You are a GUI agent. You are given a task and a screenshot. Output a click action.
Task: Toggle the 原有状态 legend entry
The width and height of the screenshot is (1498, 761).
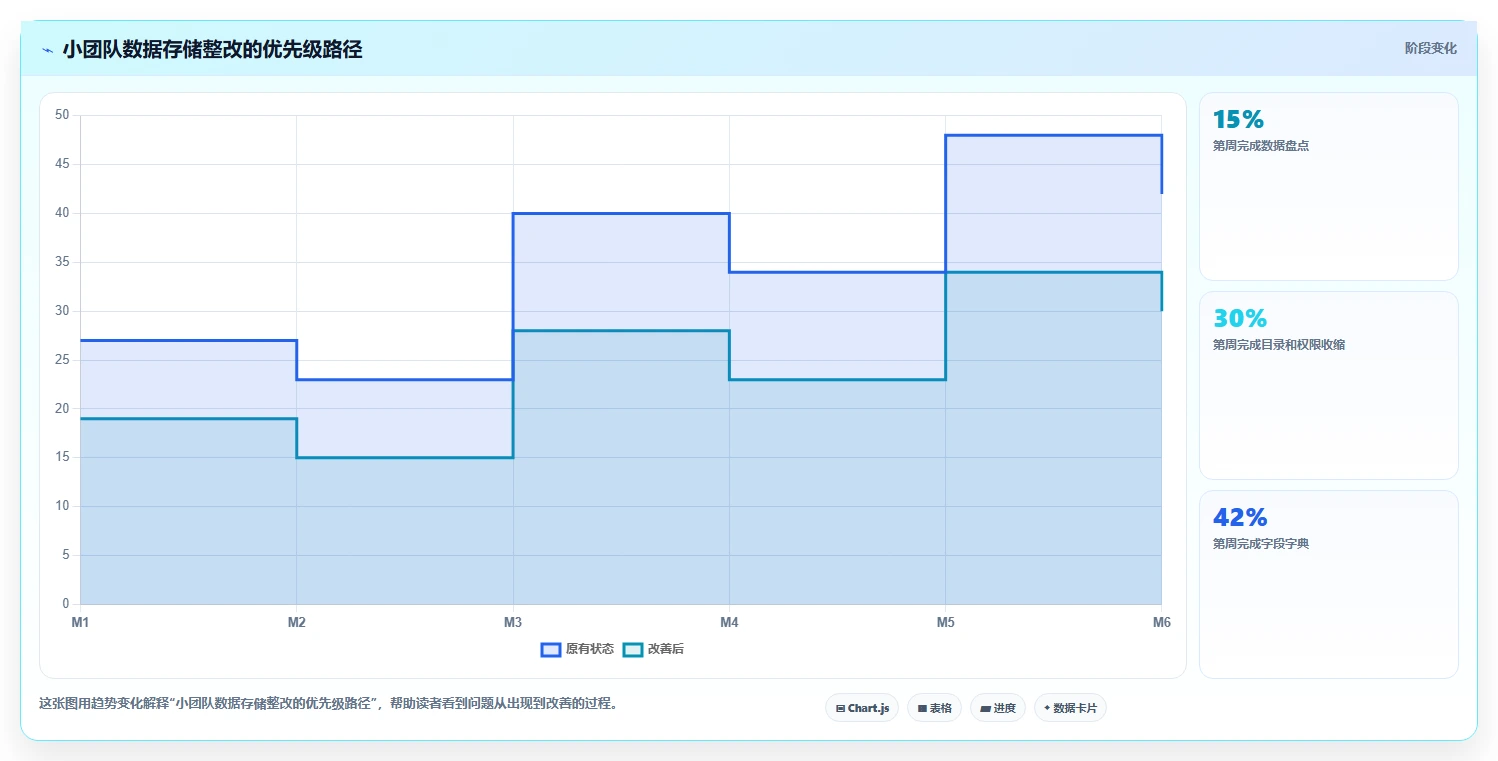[577, 649]
